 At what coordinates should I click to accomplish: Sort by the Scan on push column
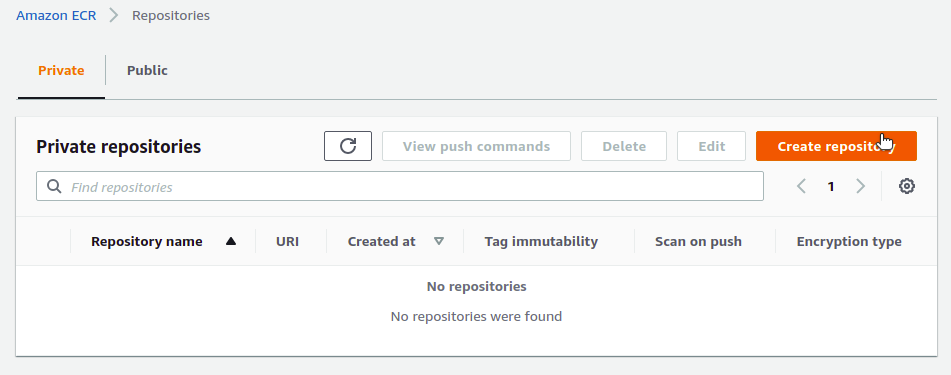coord(698,241)
